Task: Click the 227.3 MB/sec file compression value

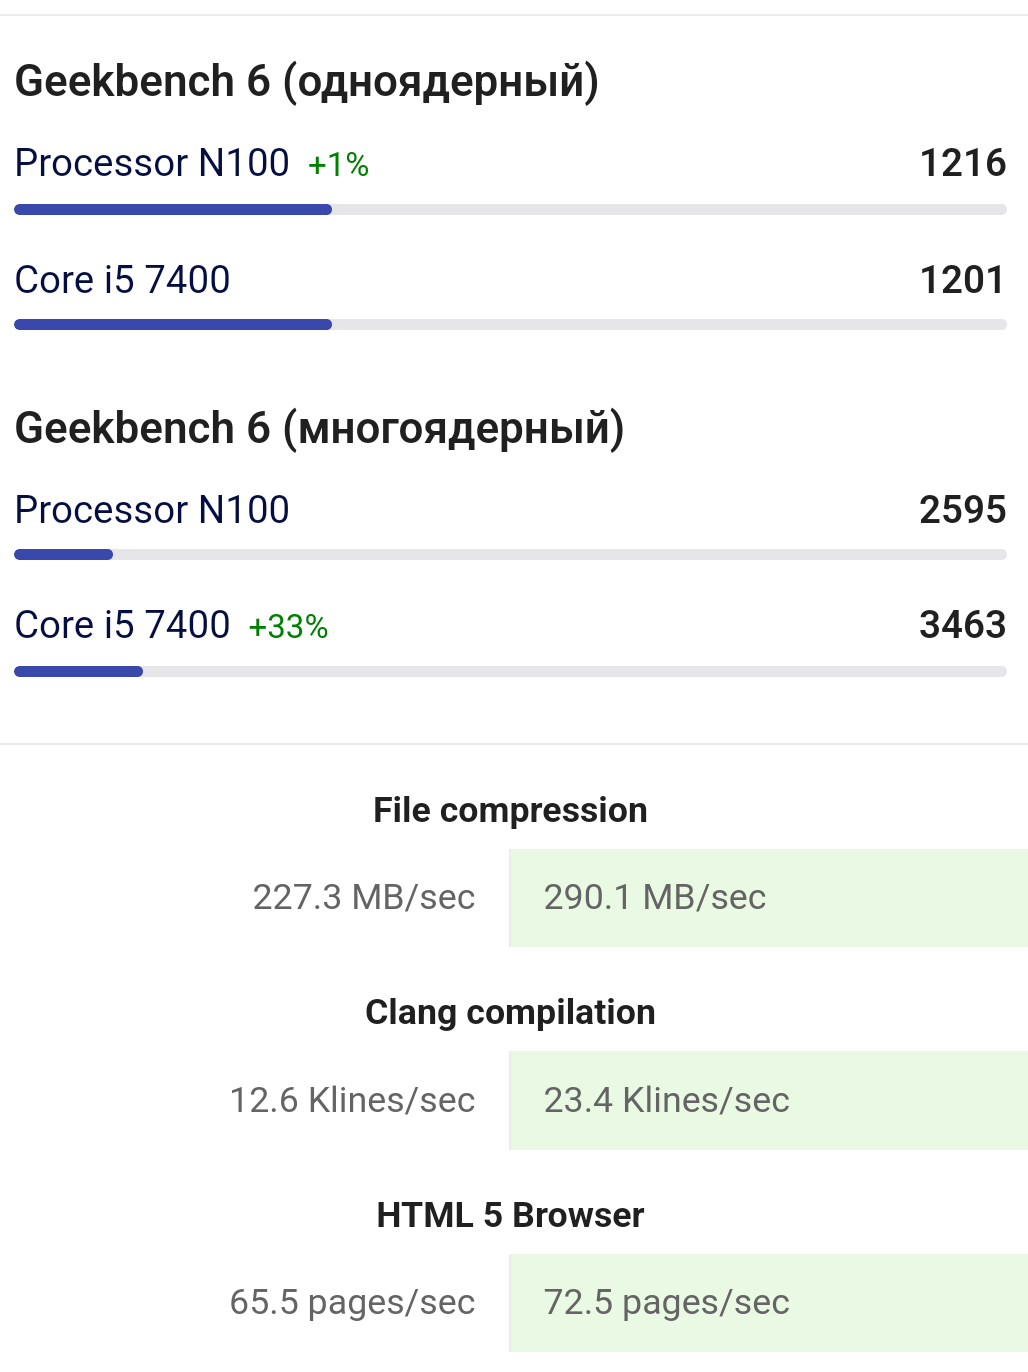Action: [x=364, y=898]
